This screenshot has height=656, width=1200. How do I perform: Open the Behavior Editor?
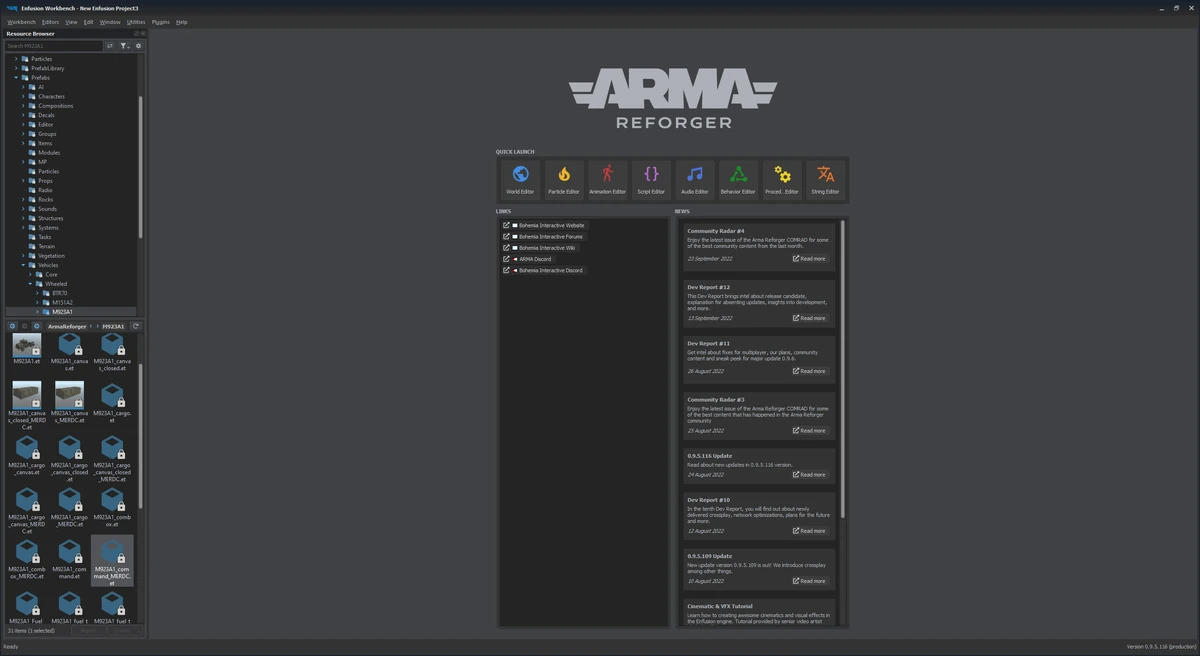(738, 178)
